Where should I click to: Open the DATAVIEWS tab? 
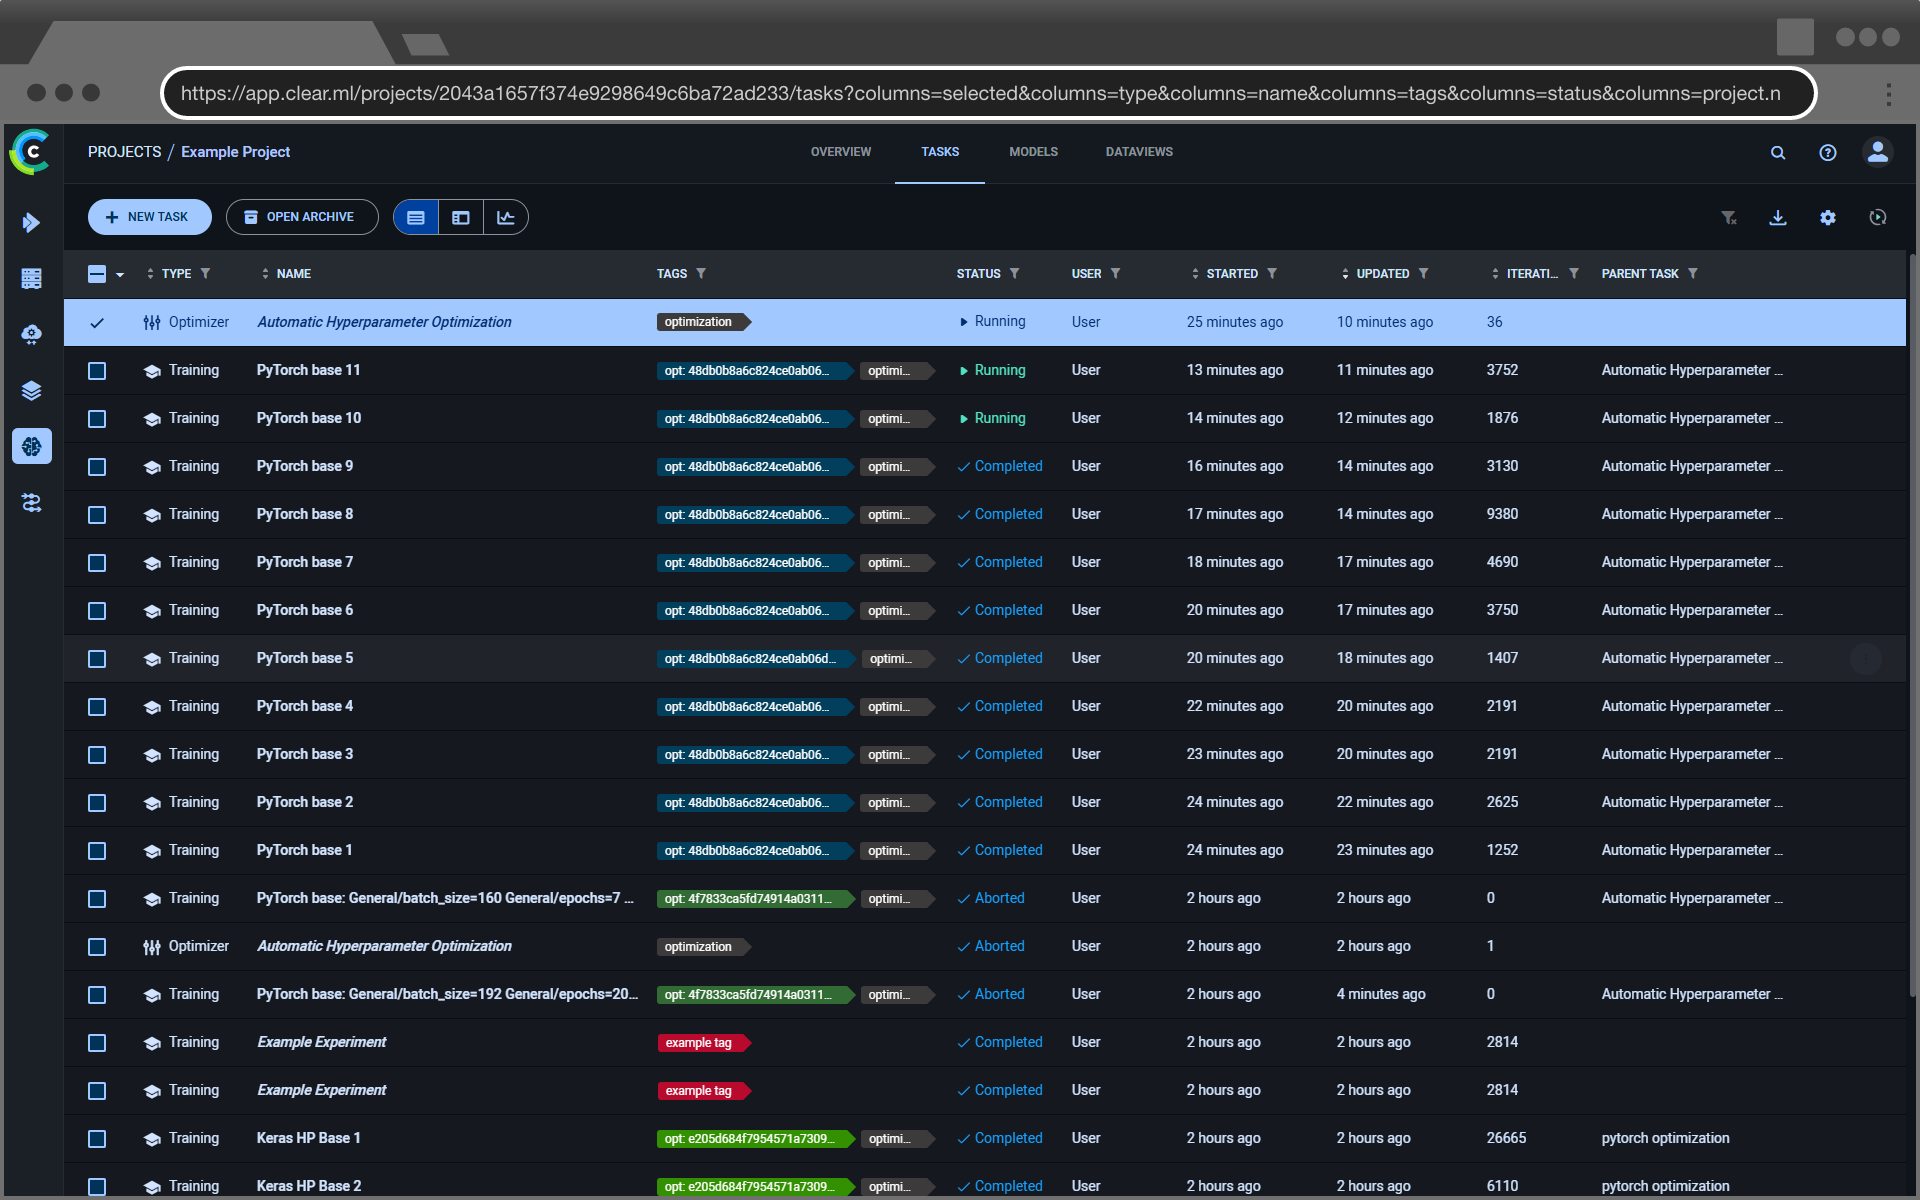(1139, 152)
